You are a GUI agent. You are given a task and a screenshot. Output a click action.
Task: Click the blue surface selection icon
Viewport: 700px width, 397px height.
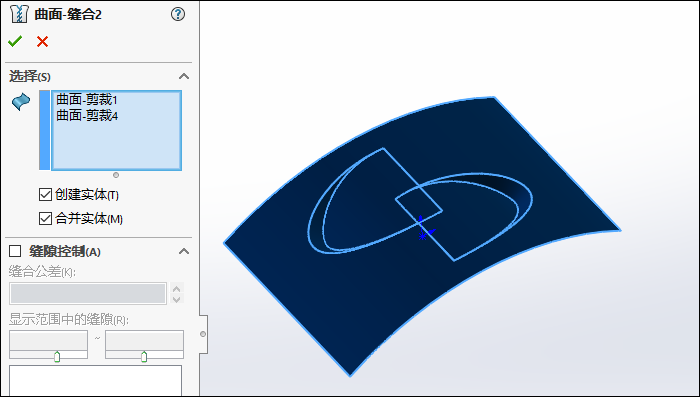[x=21, y=102]
